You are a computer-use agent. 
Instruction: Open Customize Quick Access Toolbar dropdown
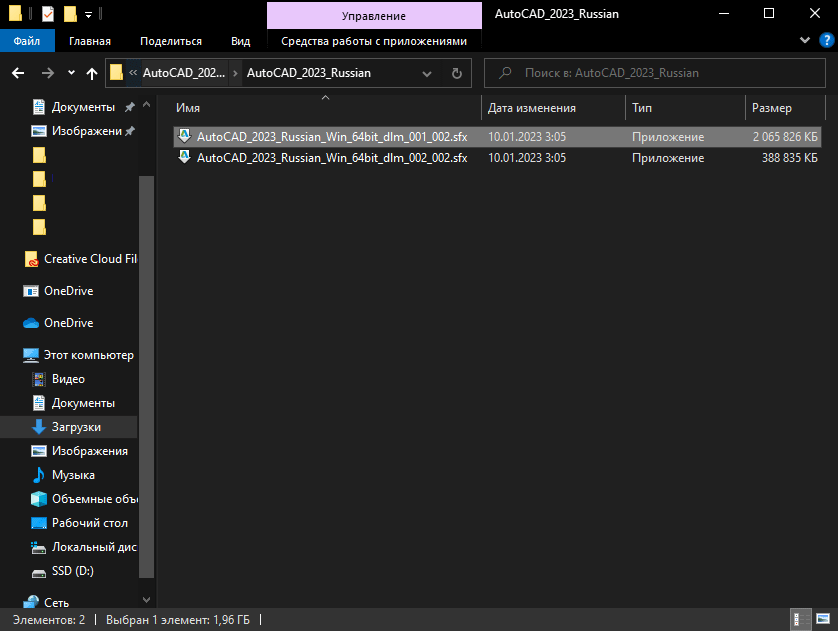click(88, 14)
